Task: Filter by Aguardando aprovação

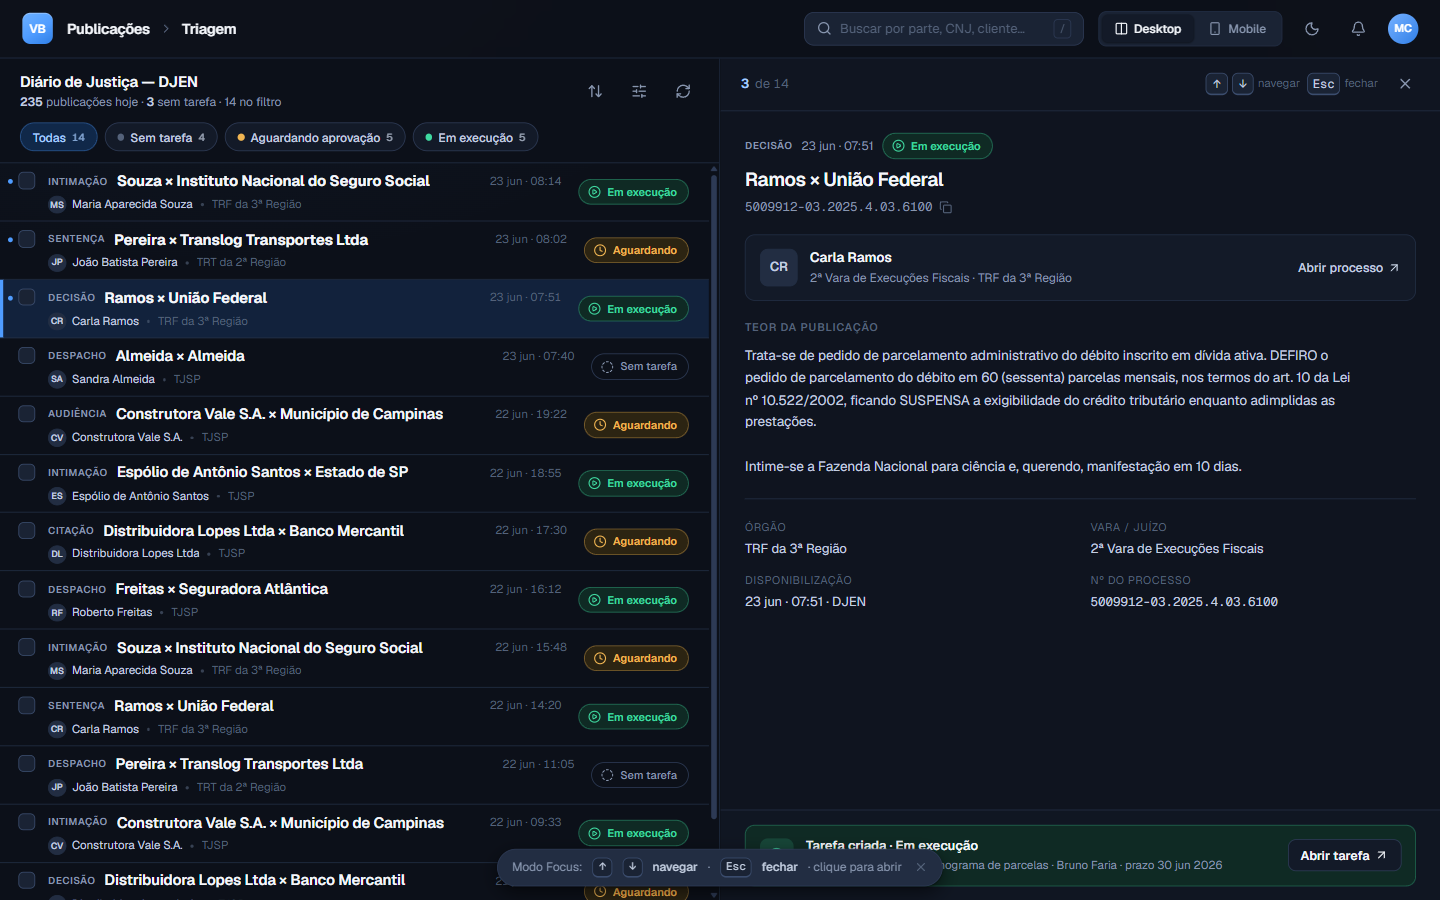Action: point(315,137)
